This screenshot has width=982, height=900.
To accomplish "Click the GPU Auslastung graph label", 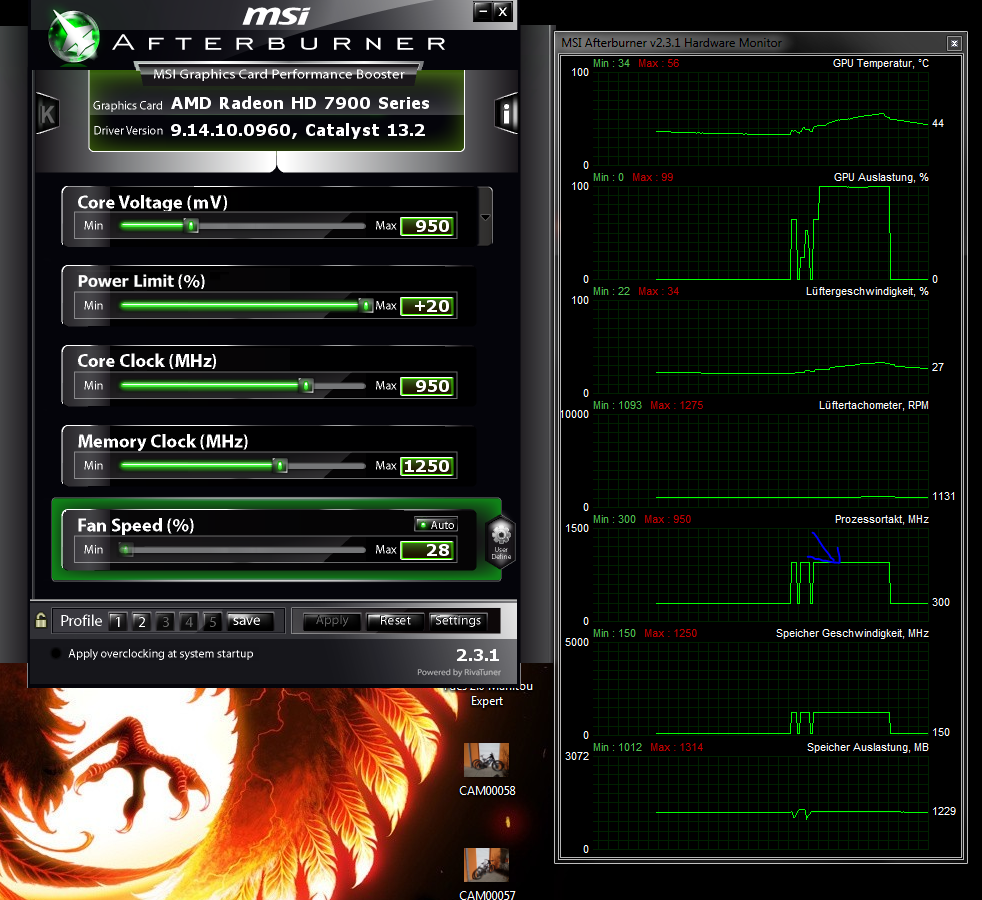I will point(881,177).
